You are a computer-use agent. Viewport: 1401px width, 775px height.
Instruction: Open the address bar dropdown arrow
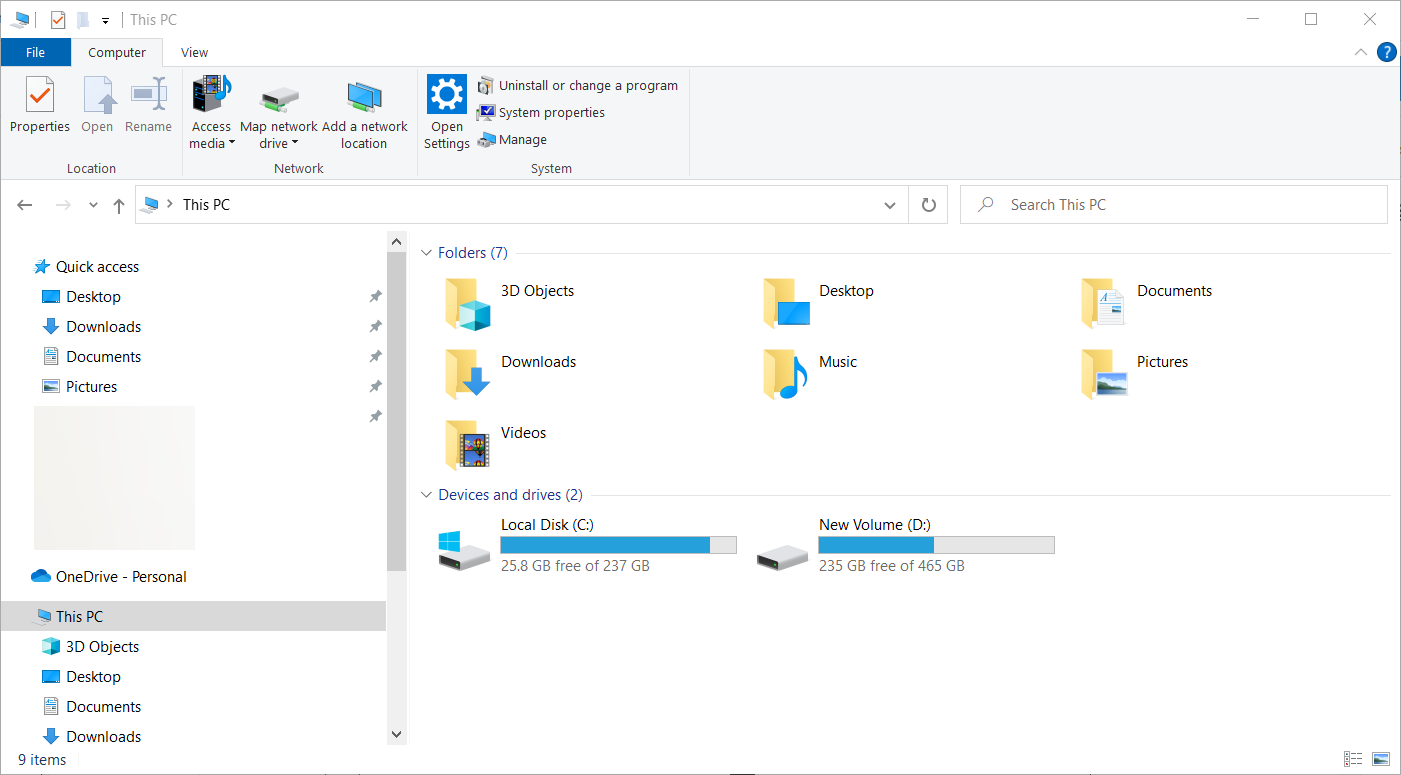(x=889, y=204)
